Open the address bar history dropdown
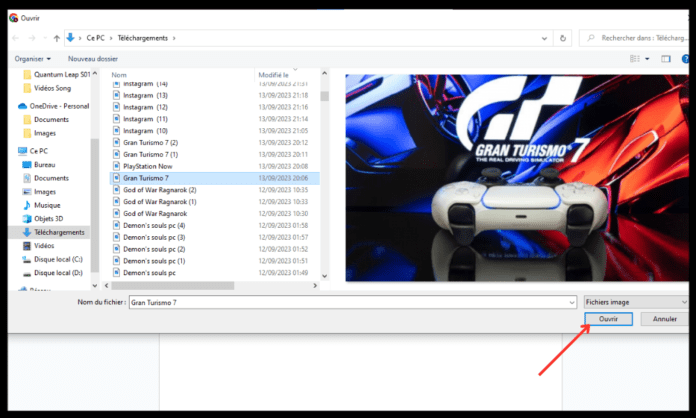The image size is (696, 418). [544, 38]
